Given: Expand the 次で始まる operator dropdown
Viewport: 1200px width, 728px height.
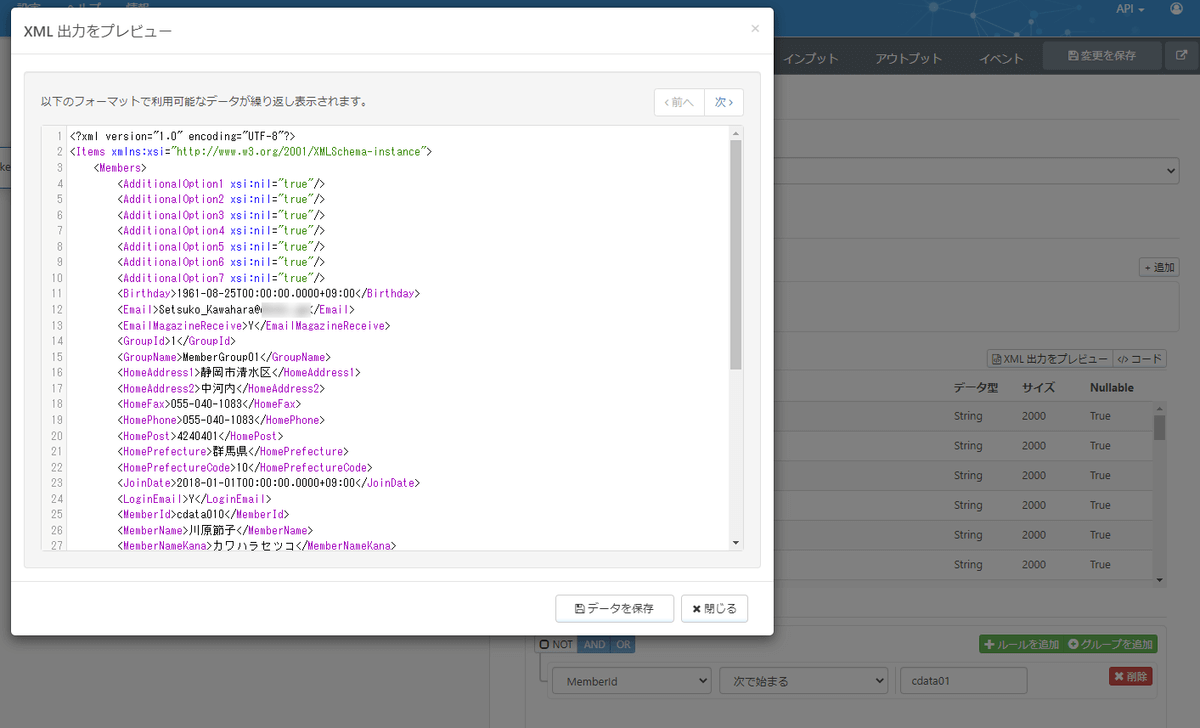Looking at the screenshot, I should coord(803,681).
